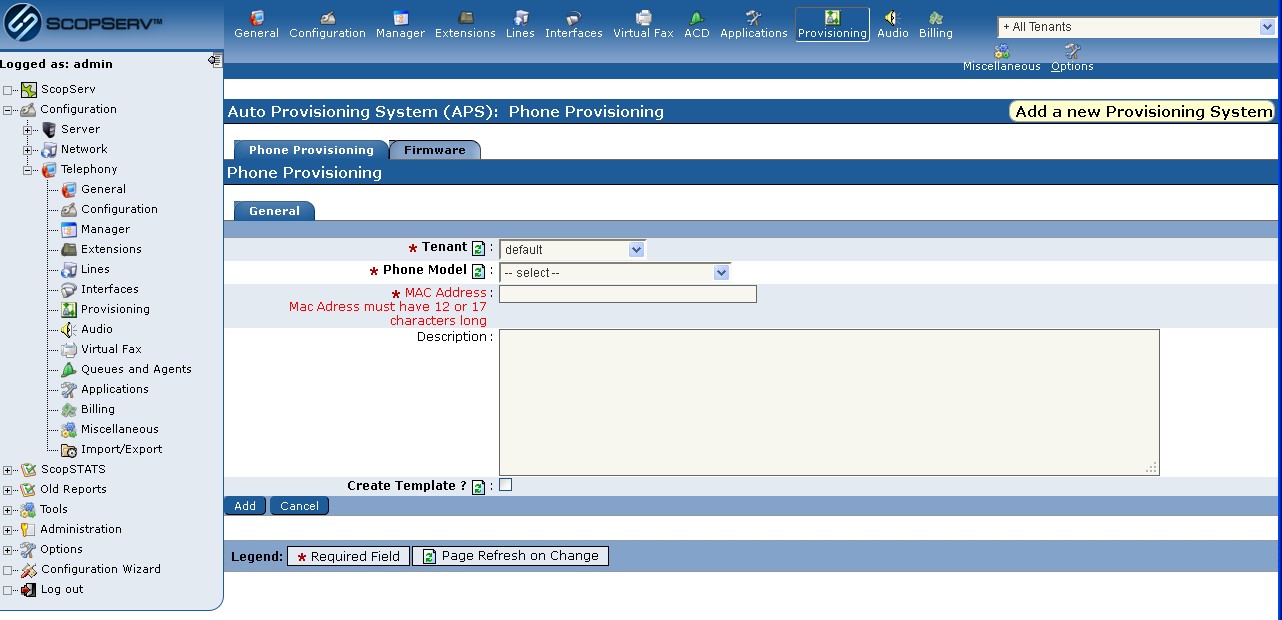Open Audio from the top toolbar

[x=893, y=25]
